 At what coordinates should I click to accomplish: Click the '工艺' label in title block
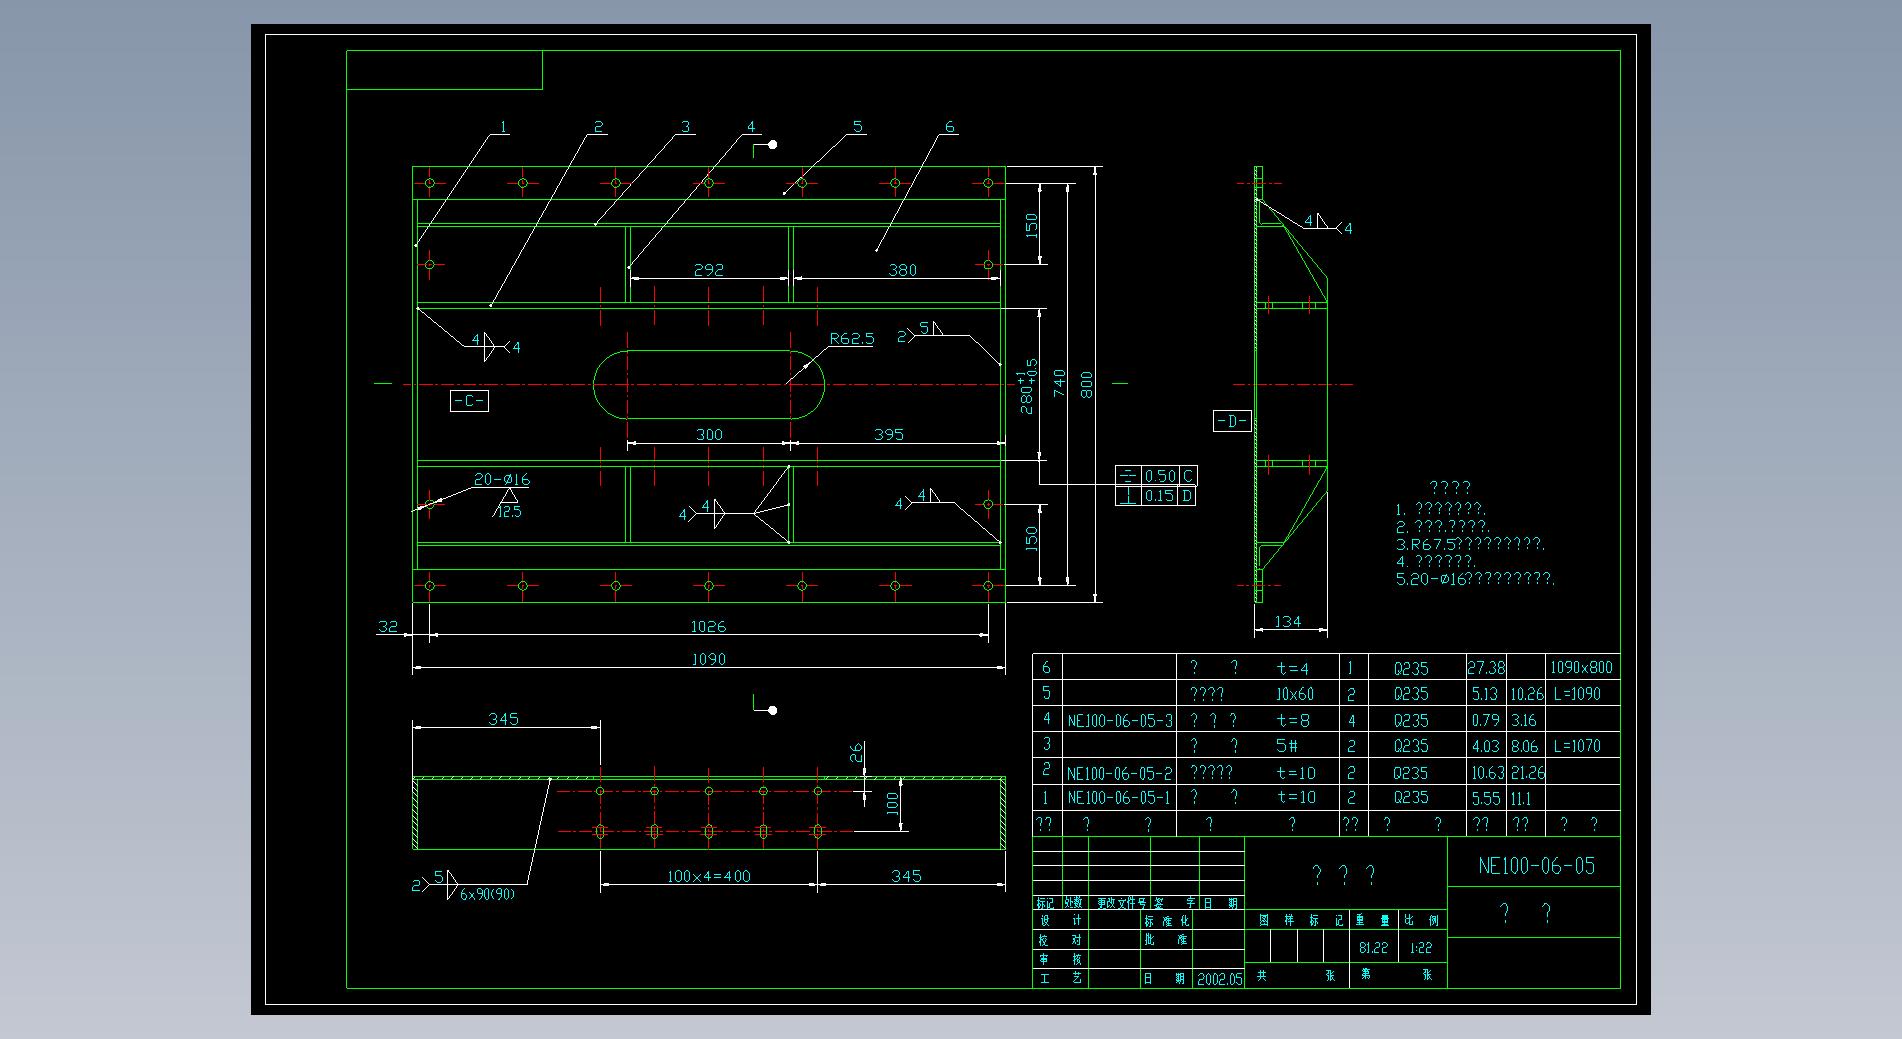coord(1061,979)
